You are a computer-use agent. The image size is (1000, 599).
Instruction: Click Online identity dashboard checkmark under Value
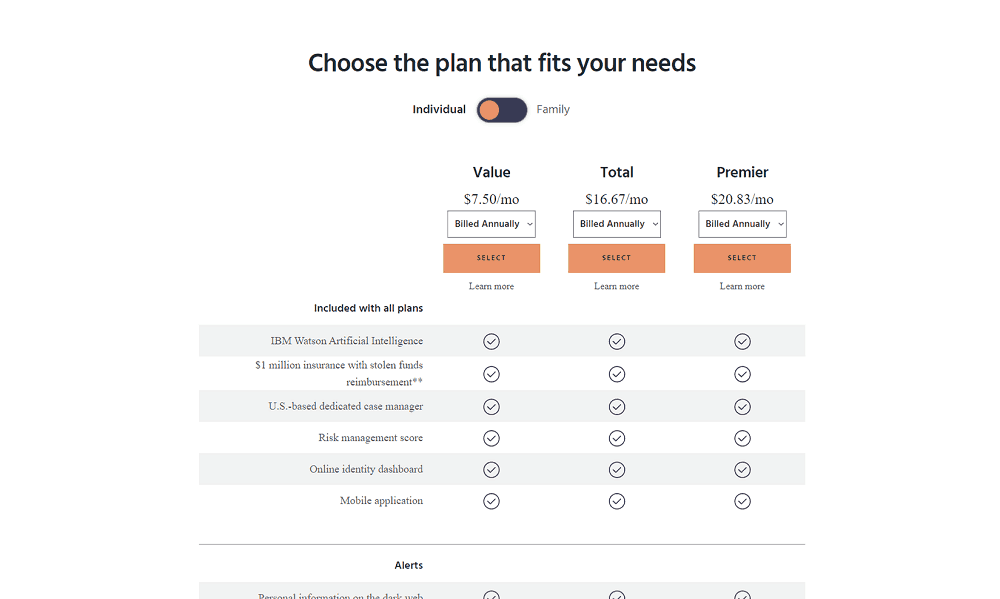tap(491, 470)
